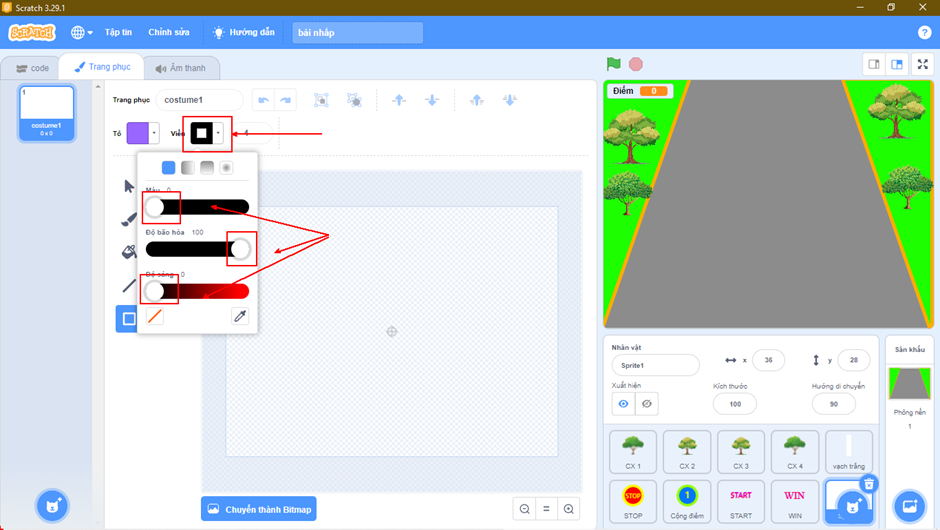Click the Màu hue slider handle
Viewport: 940px width, 530px height.
[155, 207]
